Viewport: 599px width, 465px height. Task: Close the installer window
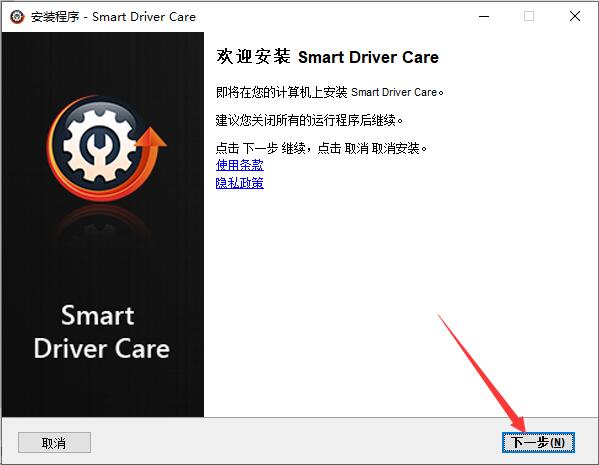pyautogui.click(x=575, y=16)
